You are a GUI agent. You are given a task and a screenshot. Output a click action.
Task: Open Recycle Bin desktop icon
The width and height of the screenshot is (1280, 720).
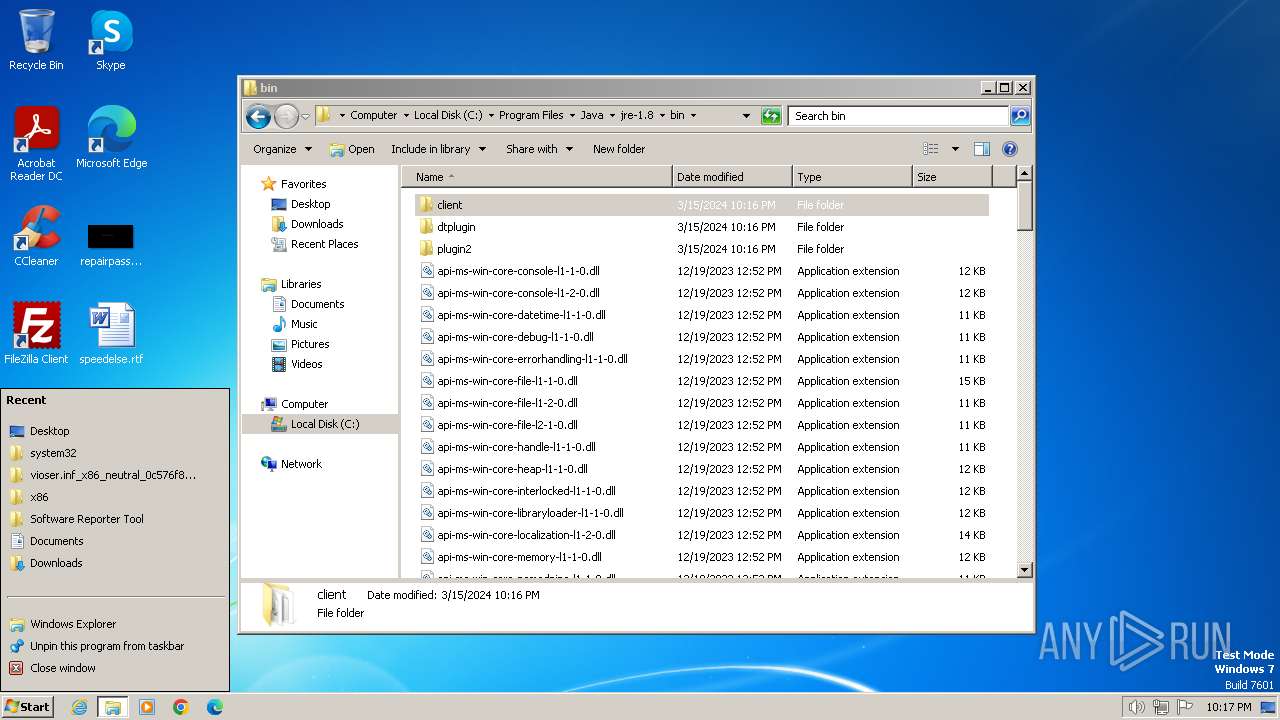tap(36, 40)
